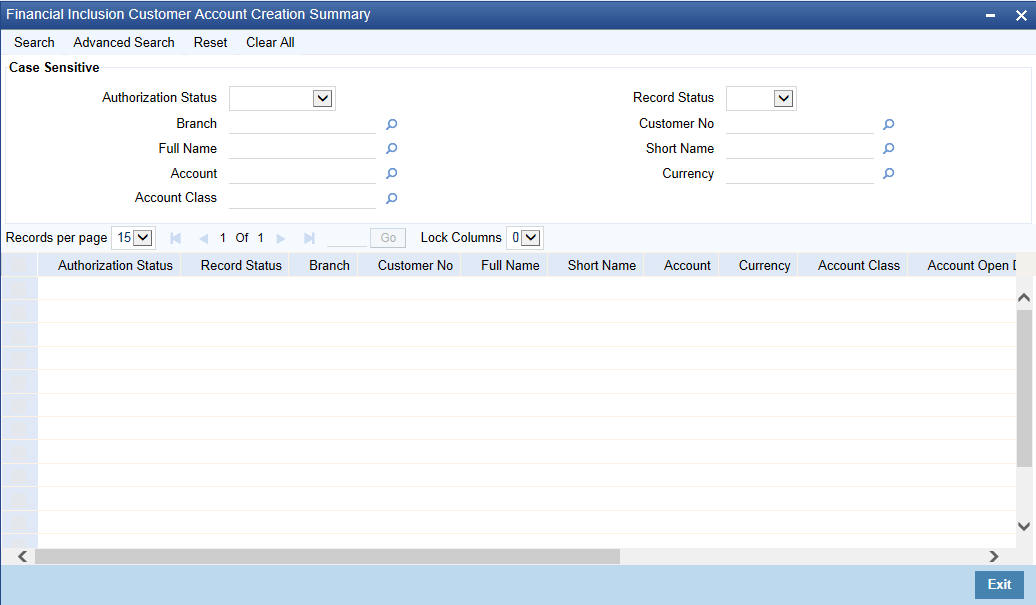Focus the Account input field
The width and height of the screenshot is (1036, 605).
coord(303,174)
